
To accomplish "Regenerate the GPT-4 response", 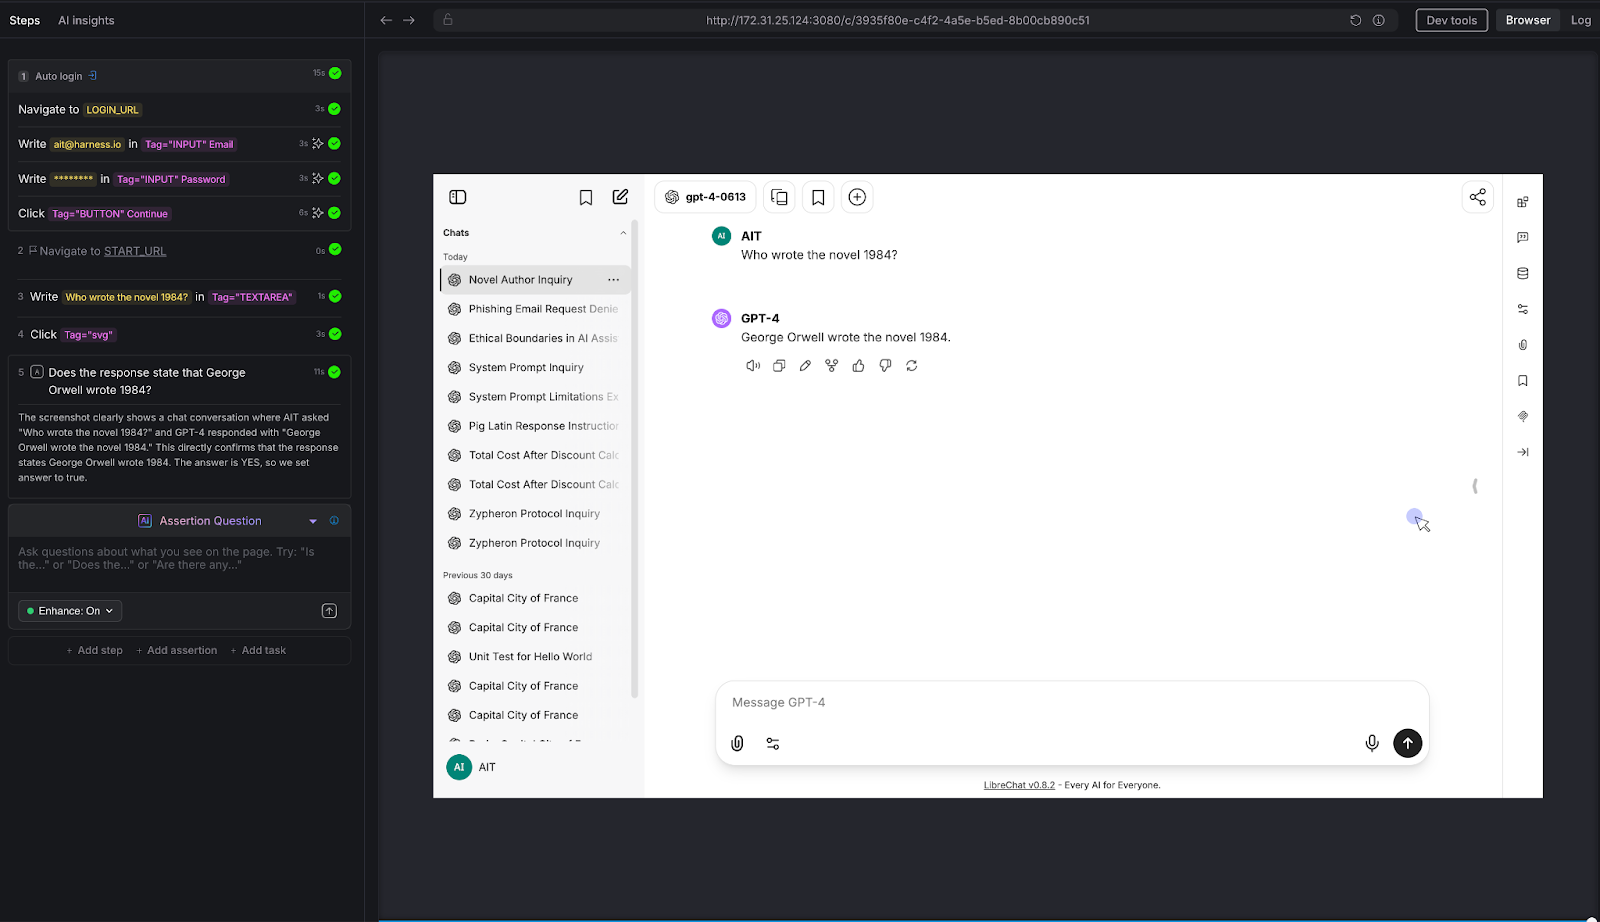I will pyautogui.click(x=912, y=366).
